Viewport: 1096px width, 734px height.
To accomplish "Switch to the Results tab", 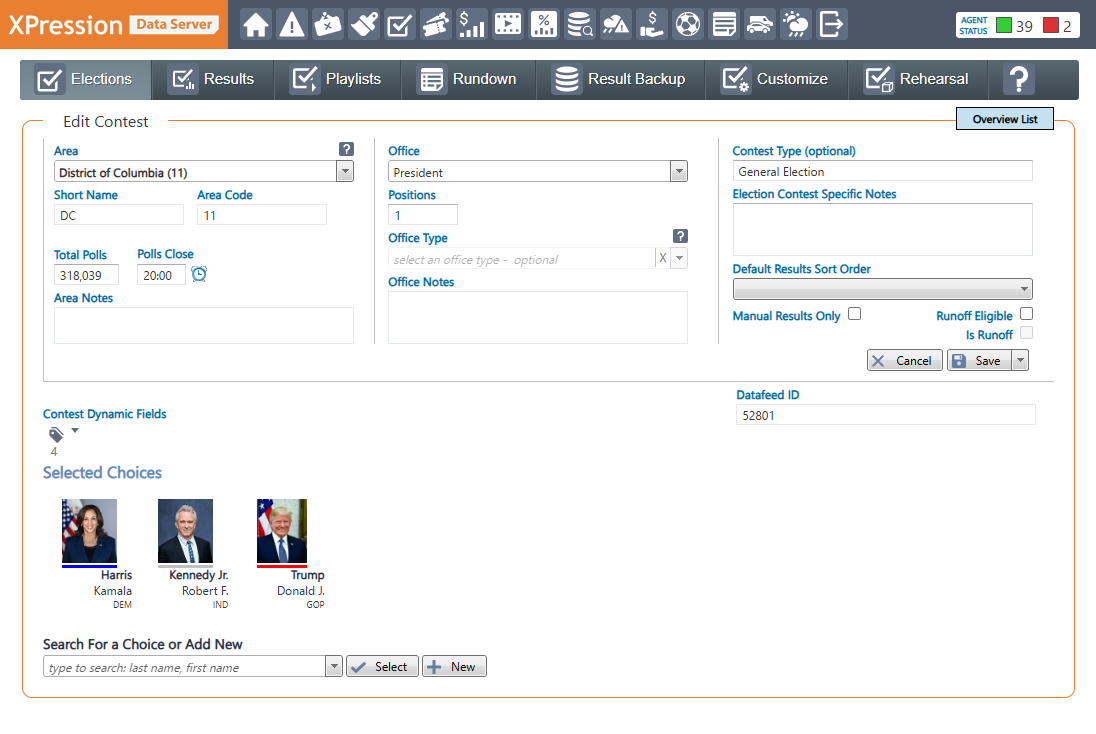I will (212, 79).
